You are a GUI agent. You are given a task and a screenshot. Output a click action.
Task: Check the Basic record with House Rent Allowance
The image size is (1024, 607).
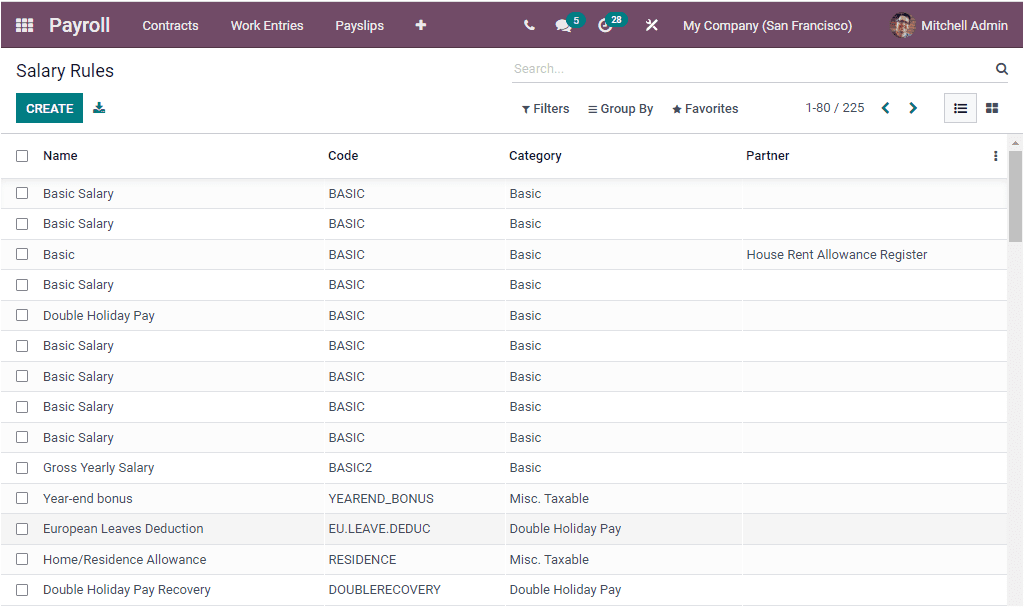pyautogui.click(x=22, y=254)
